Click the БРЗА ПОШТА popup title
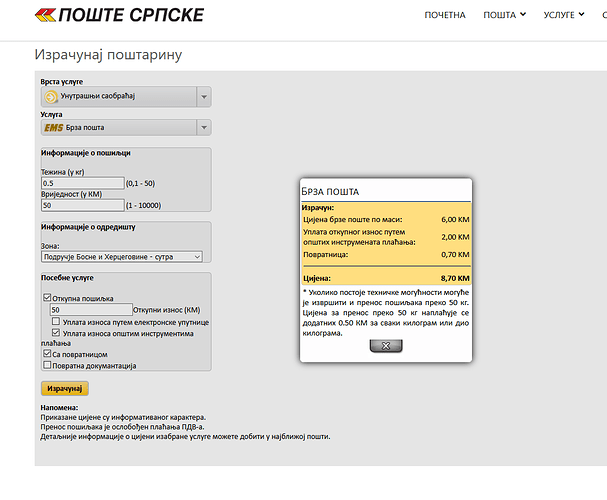Image resolution: width=607 pixels, height=500 pixels. (330, 192)
